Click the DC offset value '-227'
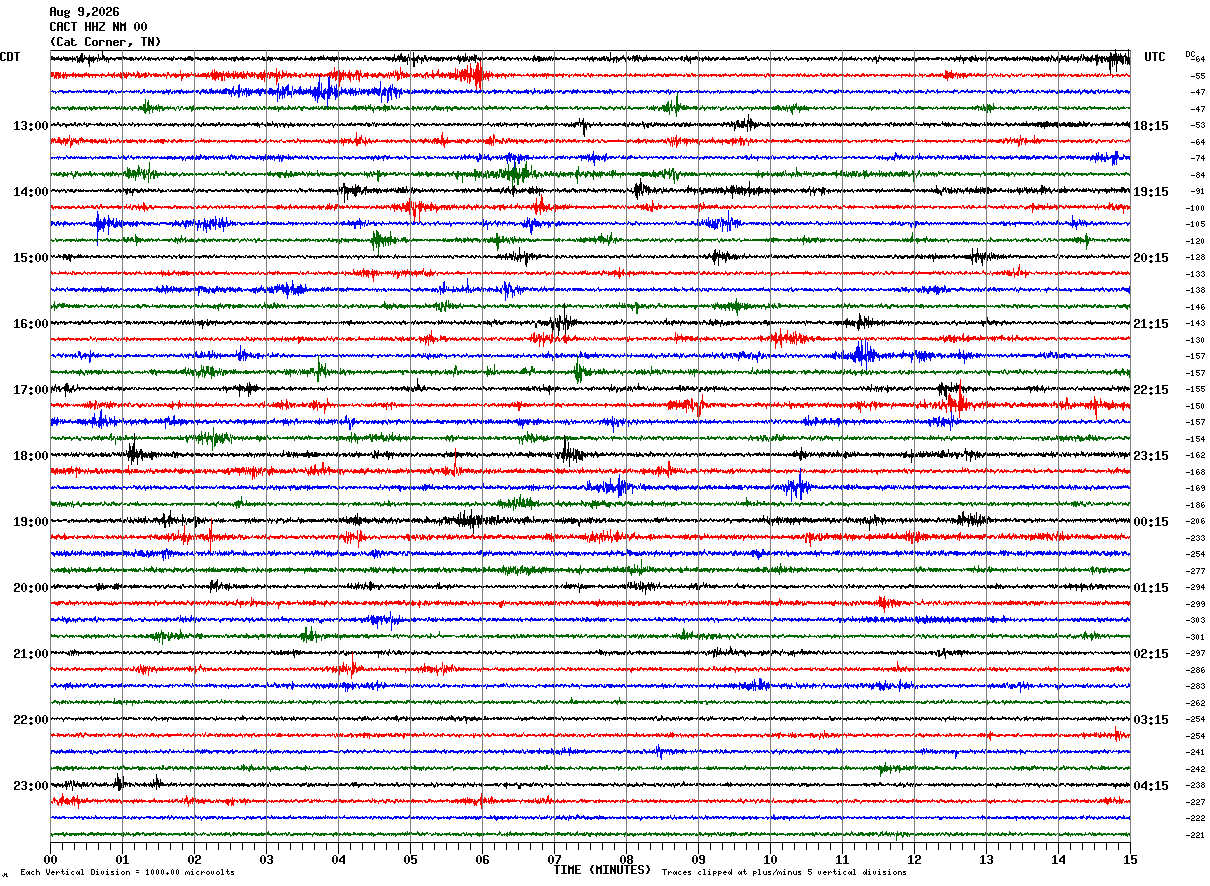This screenshot has height=886, width=1210. coord(1196,802)
